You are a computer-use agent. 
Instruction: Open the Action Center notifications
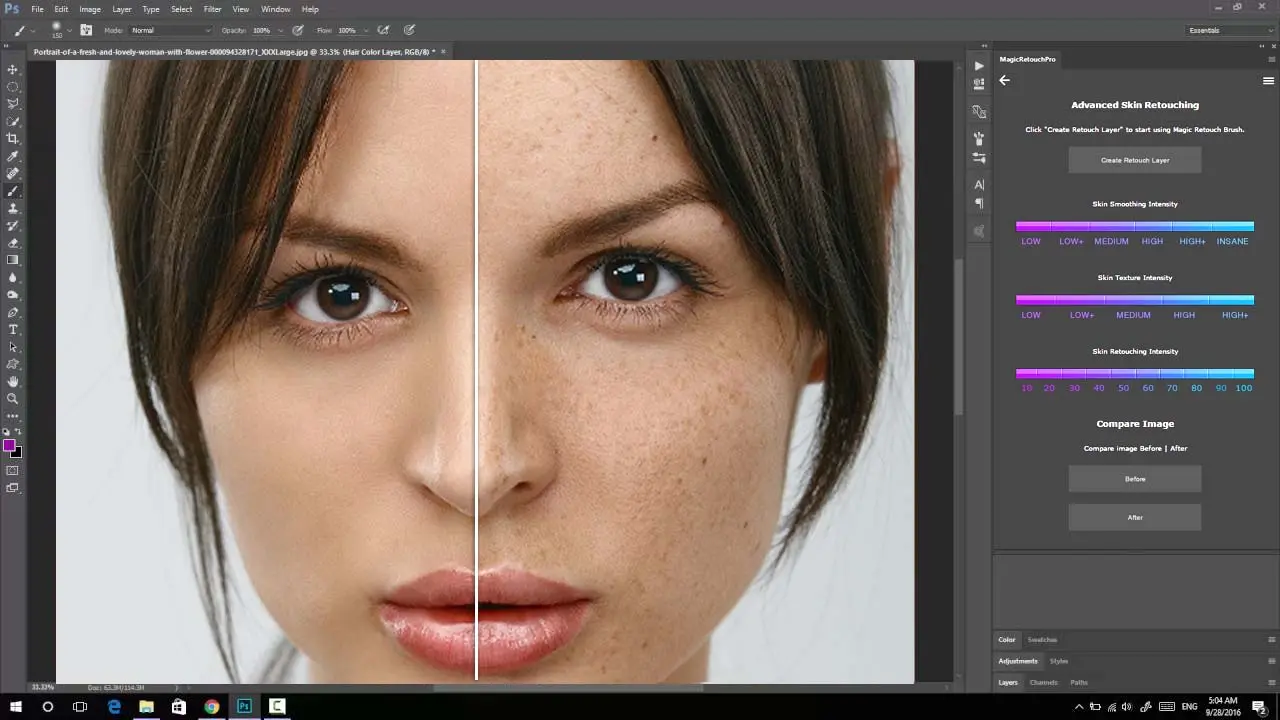pyautogui.click(x=1258, y=706)
